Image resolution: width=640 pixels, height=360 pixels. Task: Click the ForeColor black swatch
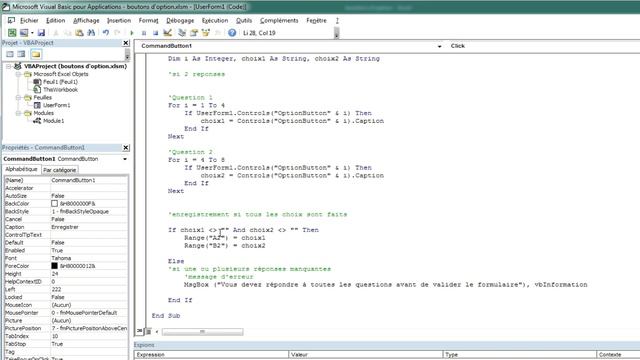point(55,266)
